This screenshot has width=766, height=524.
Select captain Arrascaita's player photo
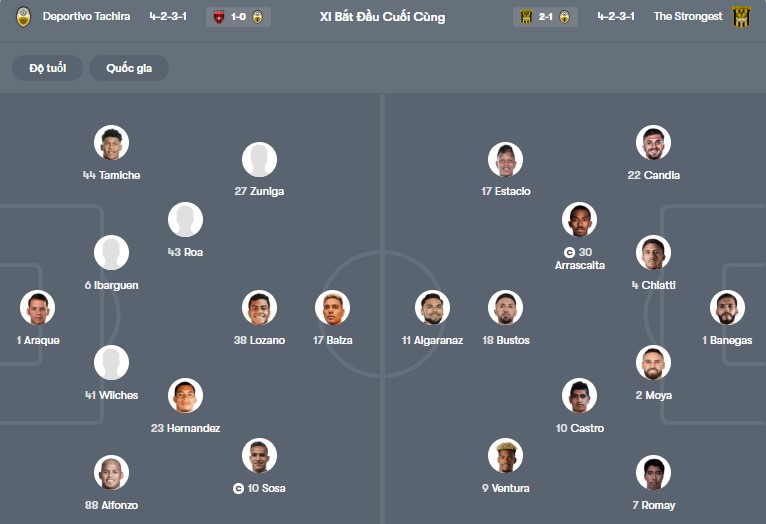(579, 220)
